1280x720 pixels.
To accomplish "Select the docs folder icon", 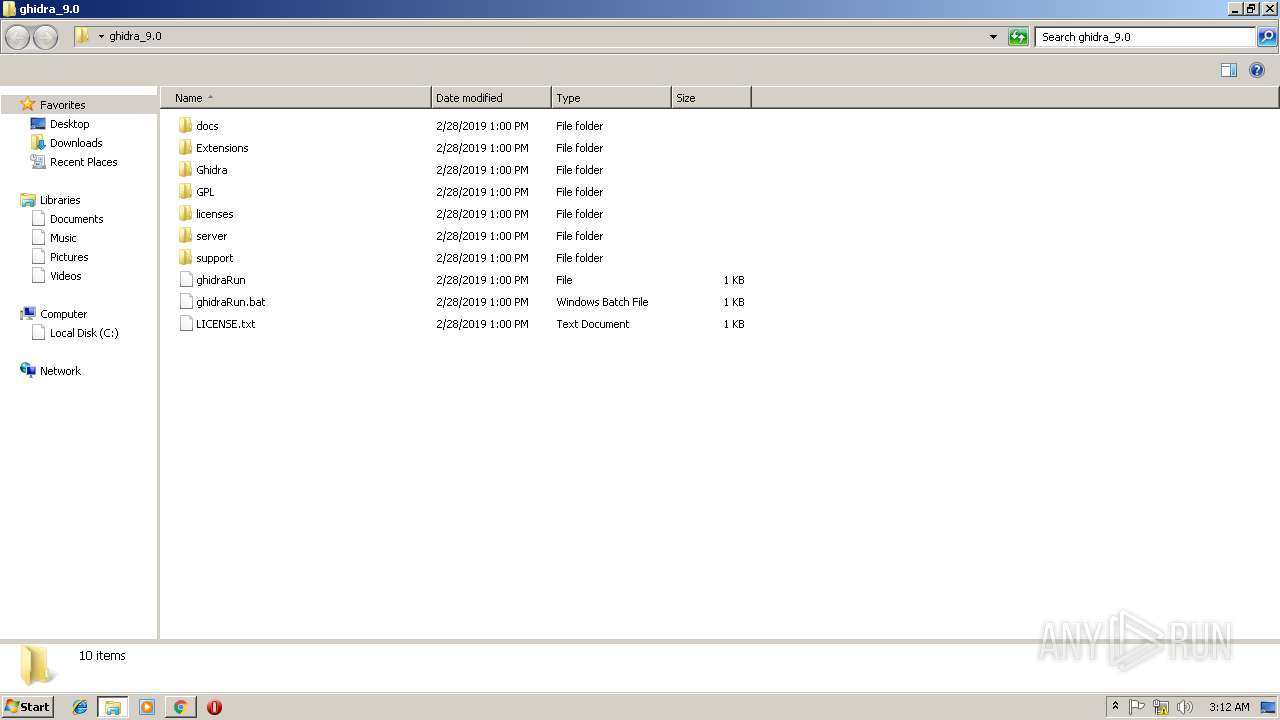I will pos(185,126).
